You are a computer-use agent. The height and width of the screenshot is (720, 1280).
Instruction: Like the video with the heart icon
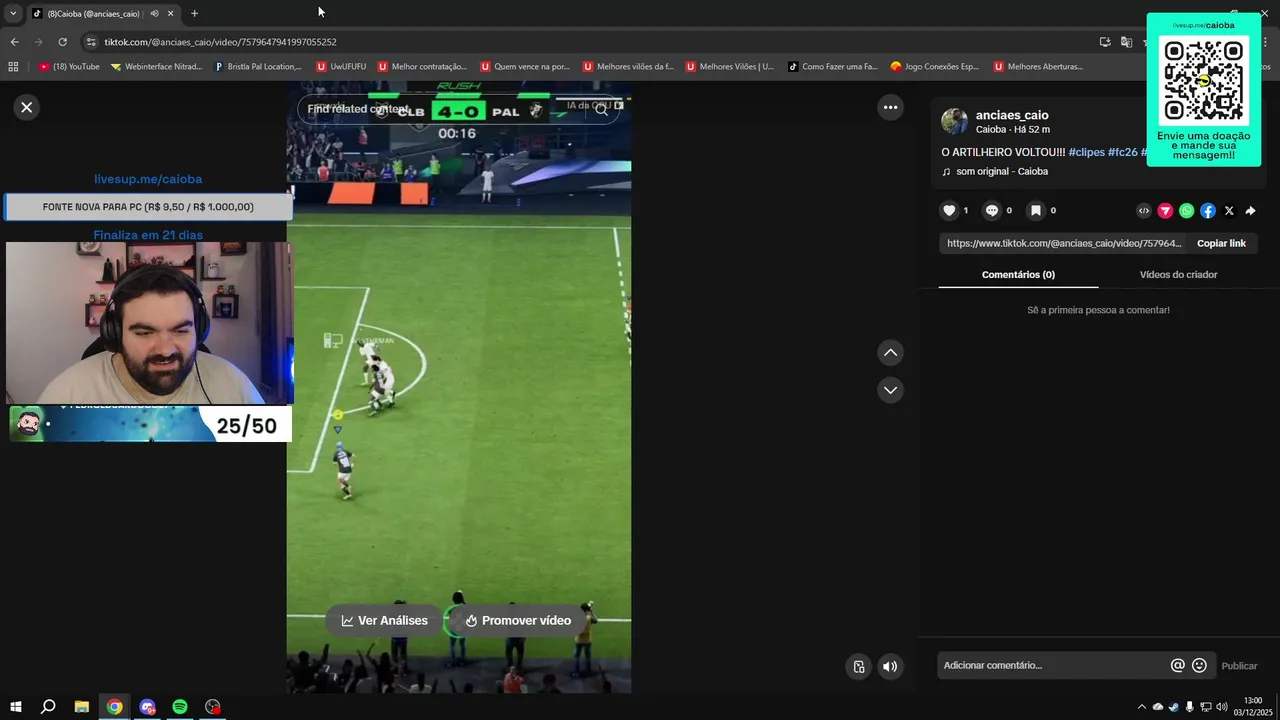click(x=949, y=210)
